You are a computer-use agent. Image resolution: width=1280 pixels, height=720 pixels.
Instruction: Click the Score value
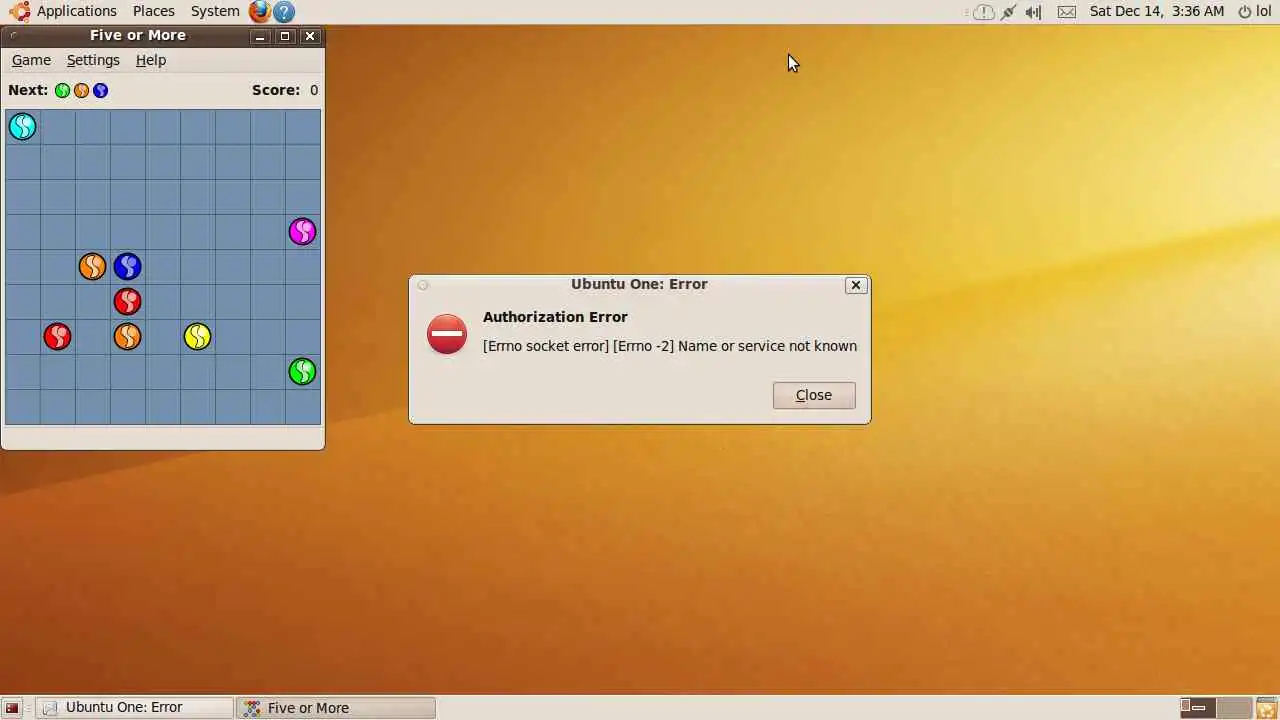(314, 90)
